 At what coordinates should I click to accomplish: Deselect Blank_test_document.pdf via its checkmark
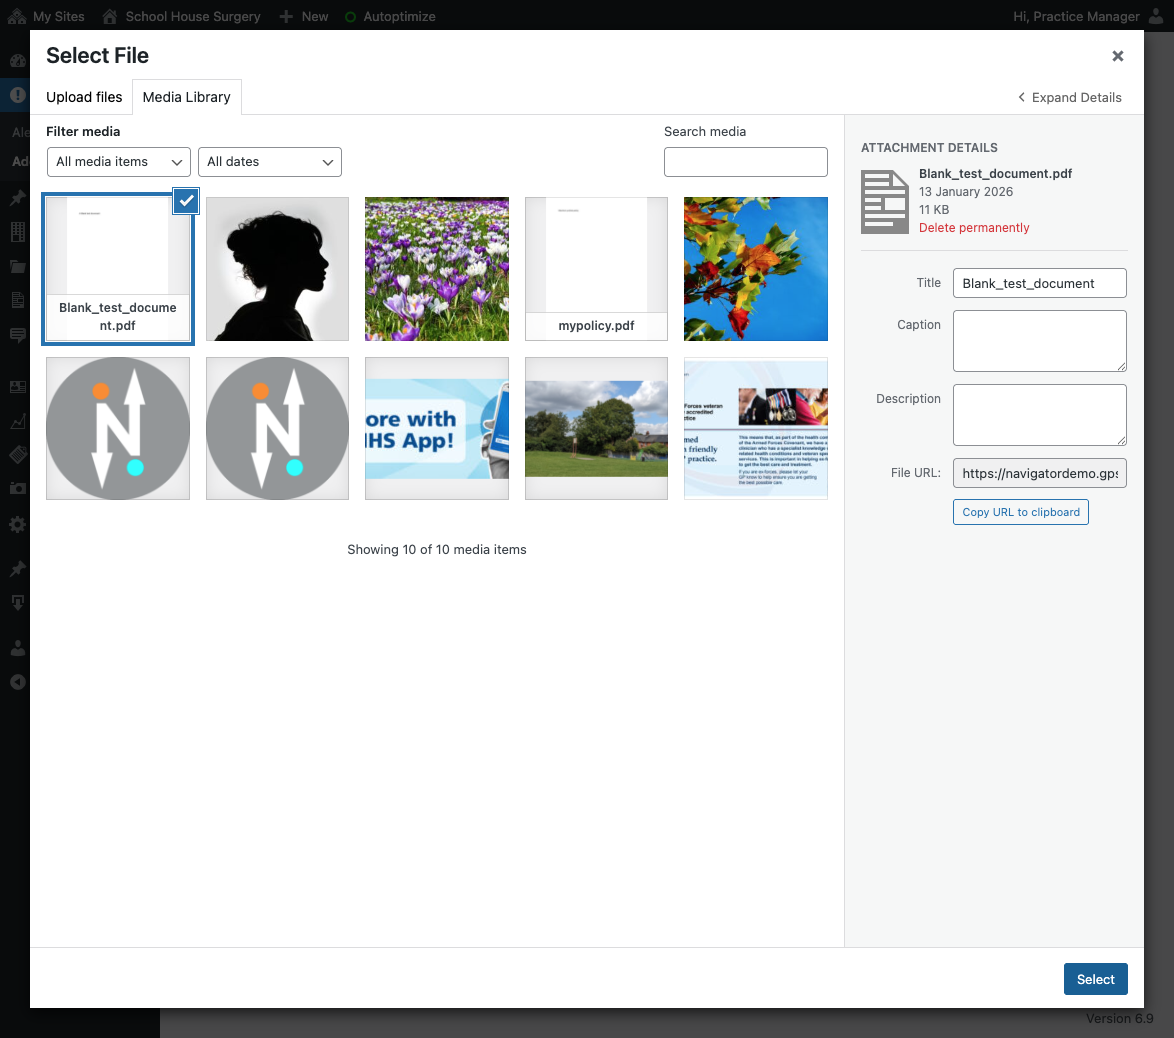tap(186, 201)
